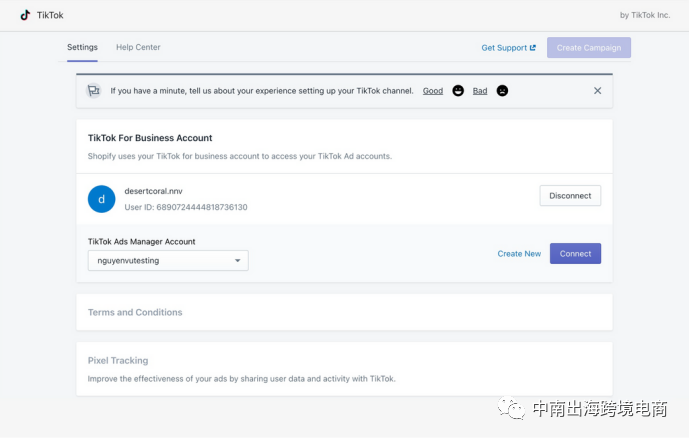
Task: Click the WeChat watermark icon
Action: pos(511,408)
